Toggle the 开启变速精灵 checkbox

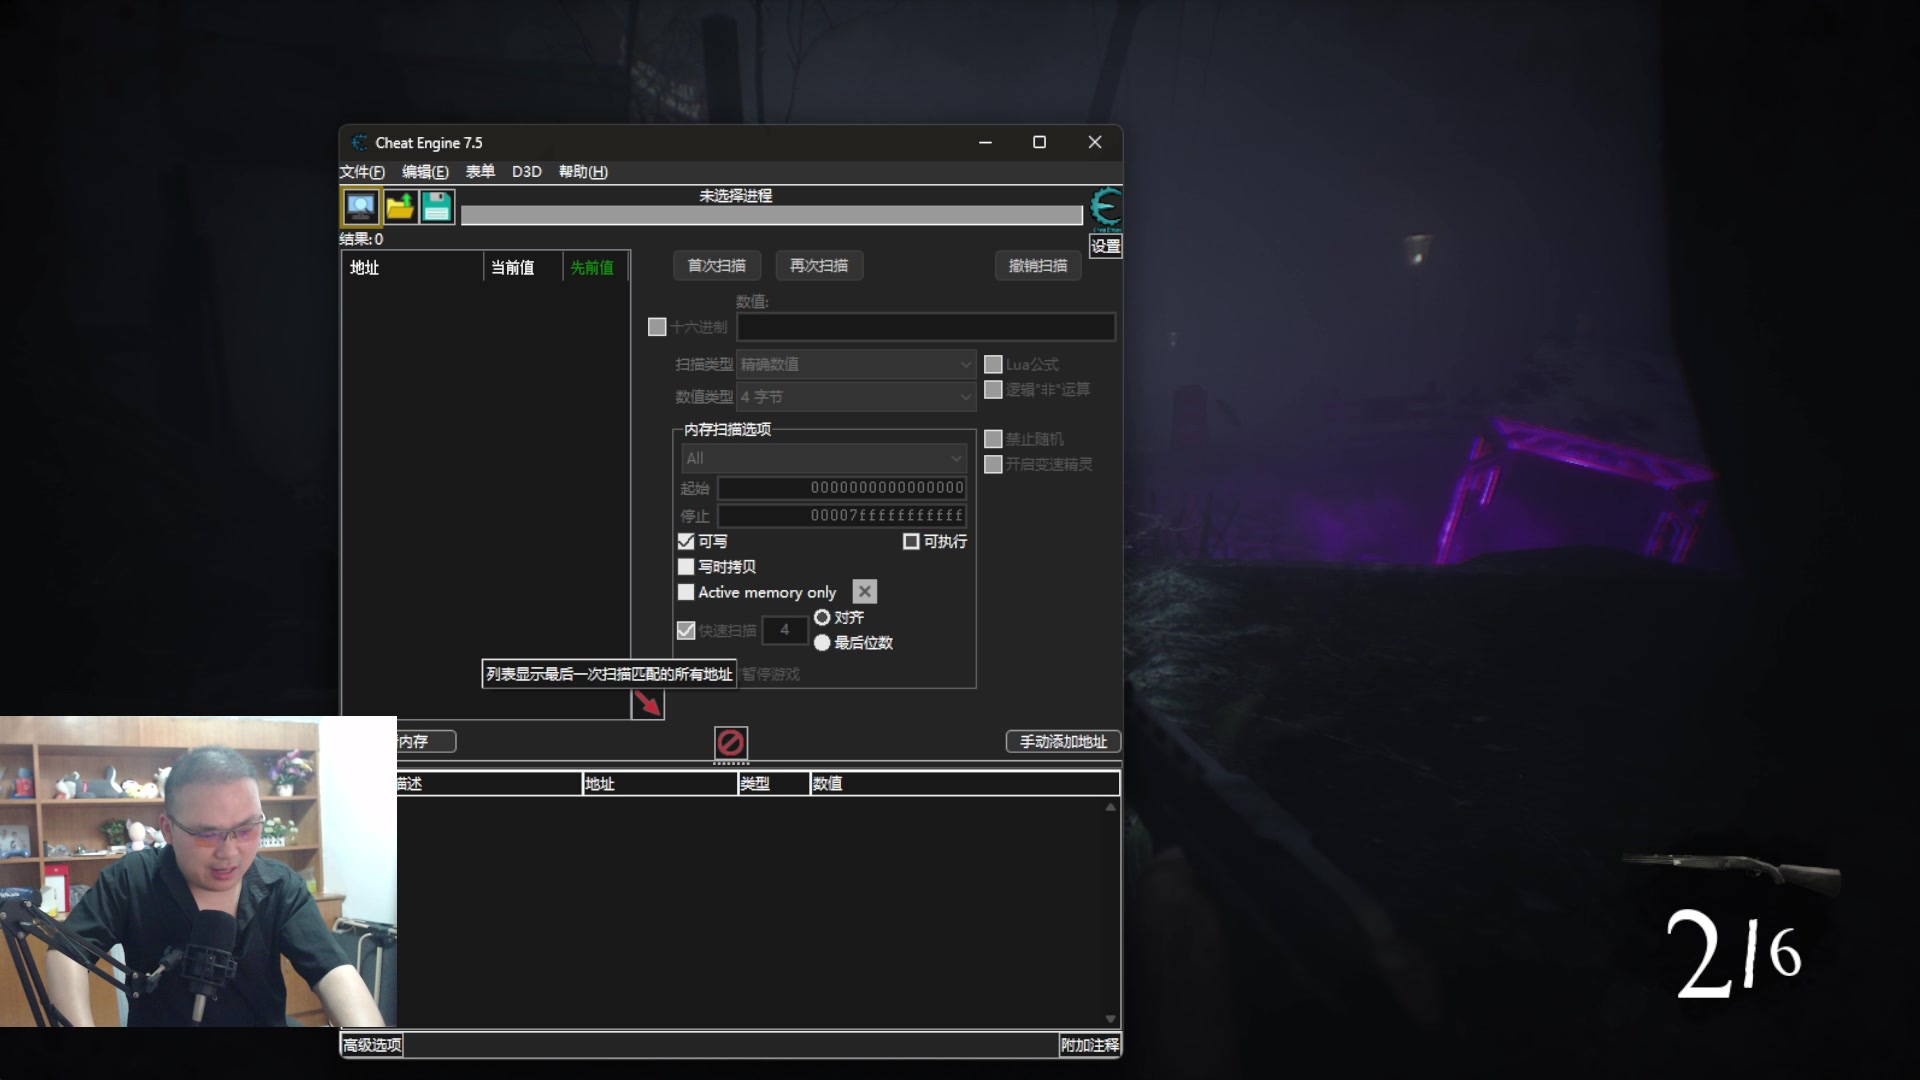pyautogui.click(x=993, y=465)
